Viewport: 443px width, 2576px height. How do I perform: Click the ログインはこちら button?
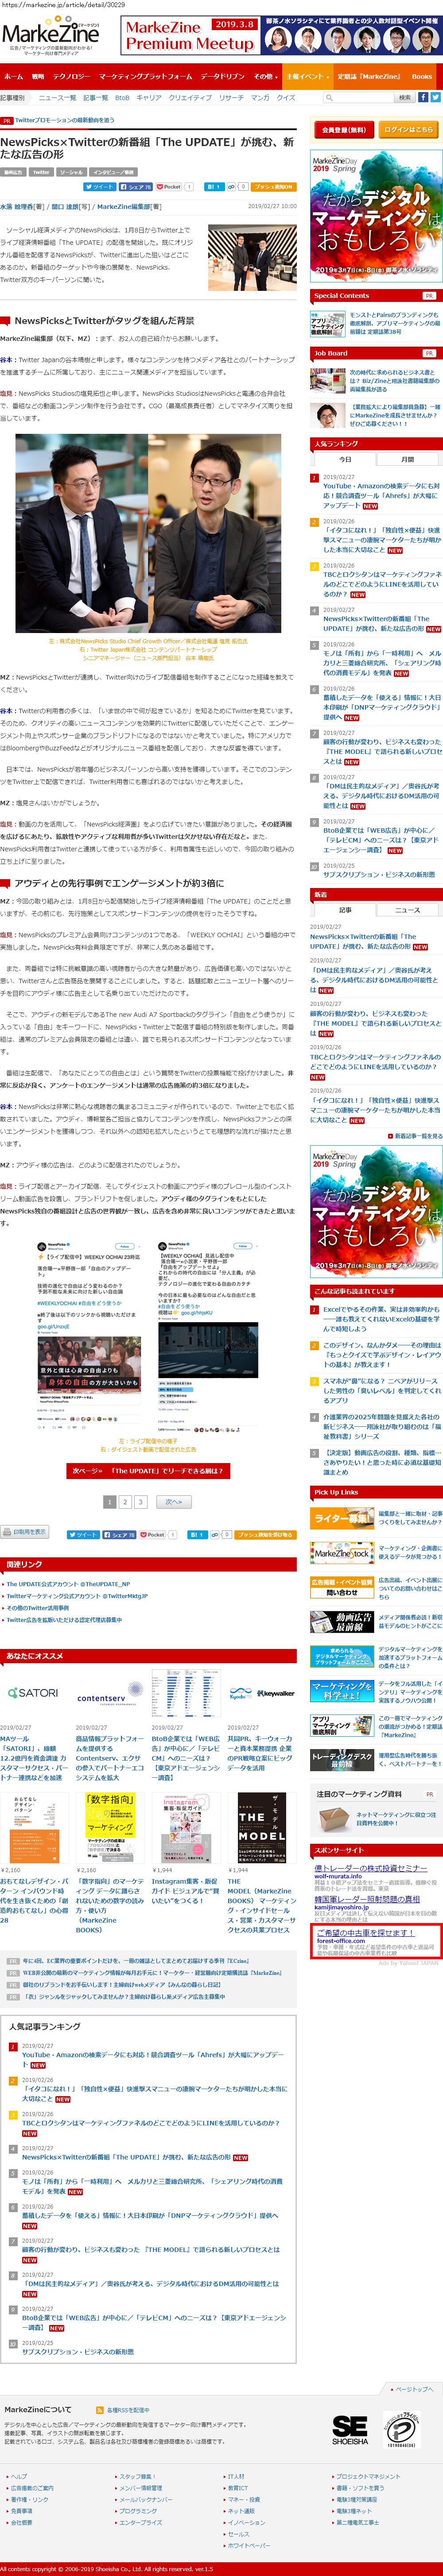click(409, 130)
